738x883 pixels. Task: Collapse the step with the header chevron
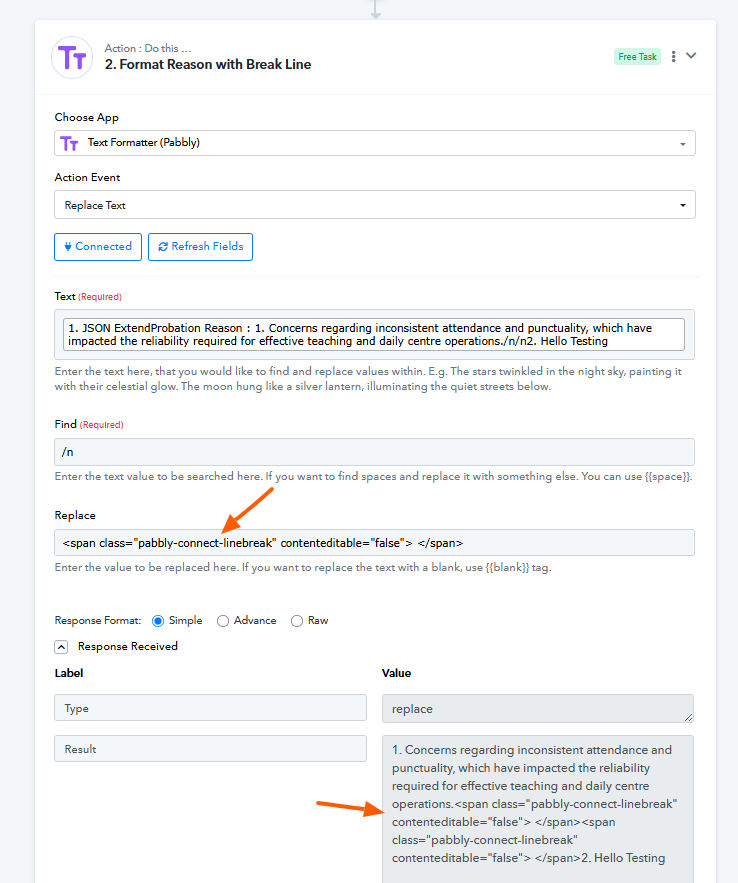pyautogui.click(x=691, y=56)
